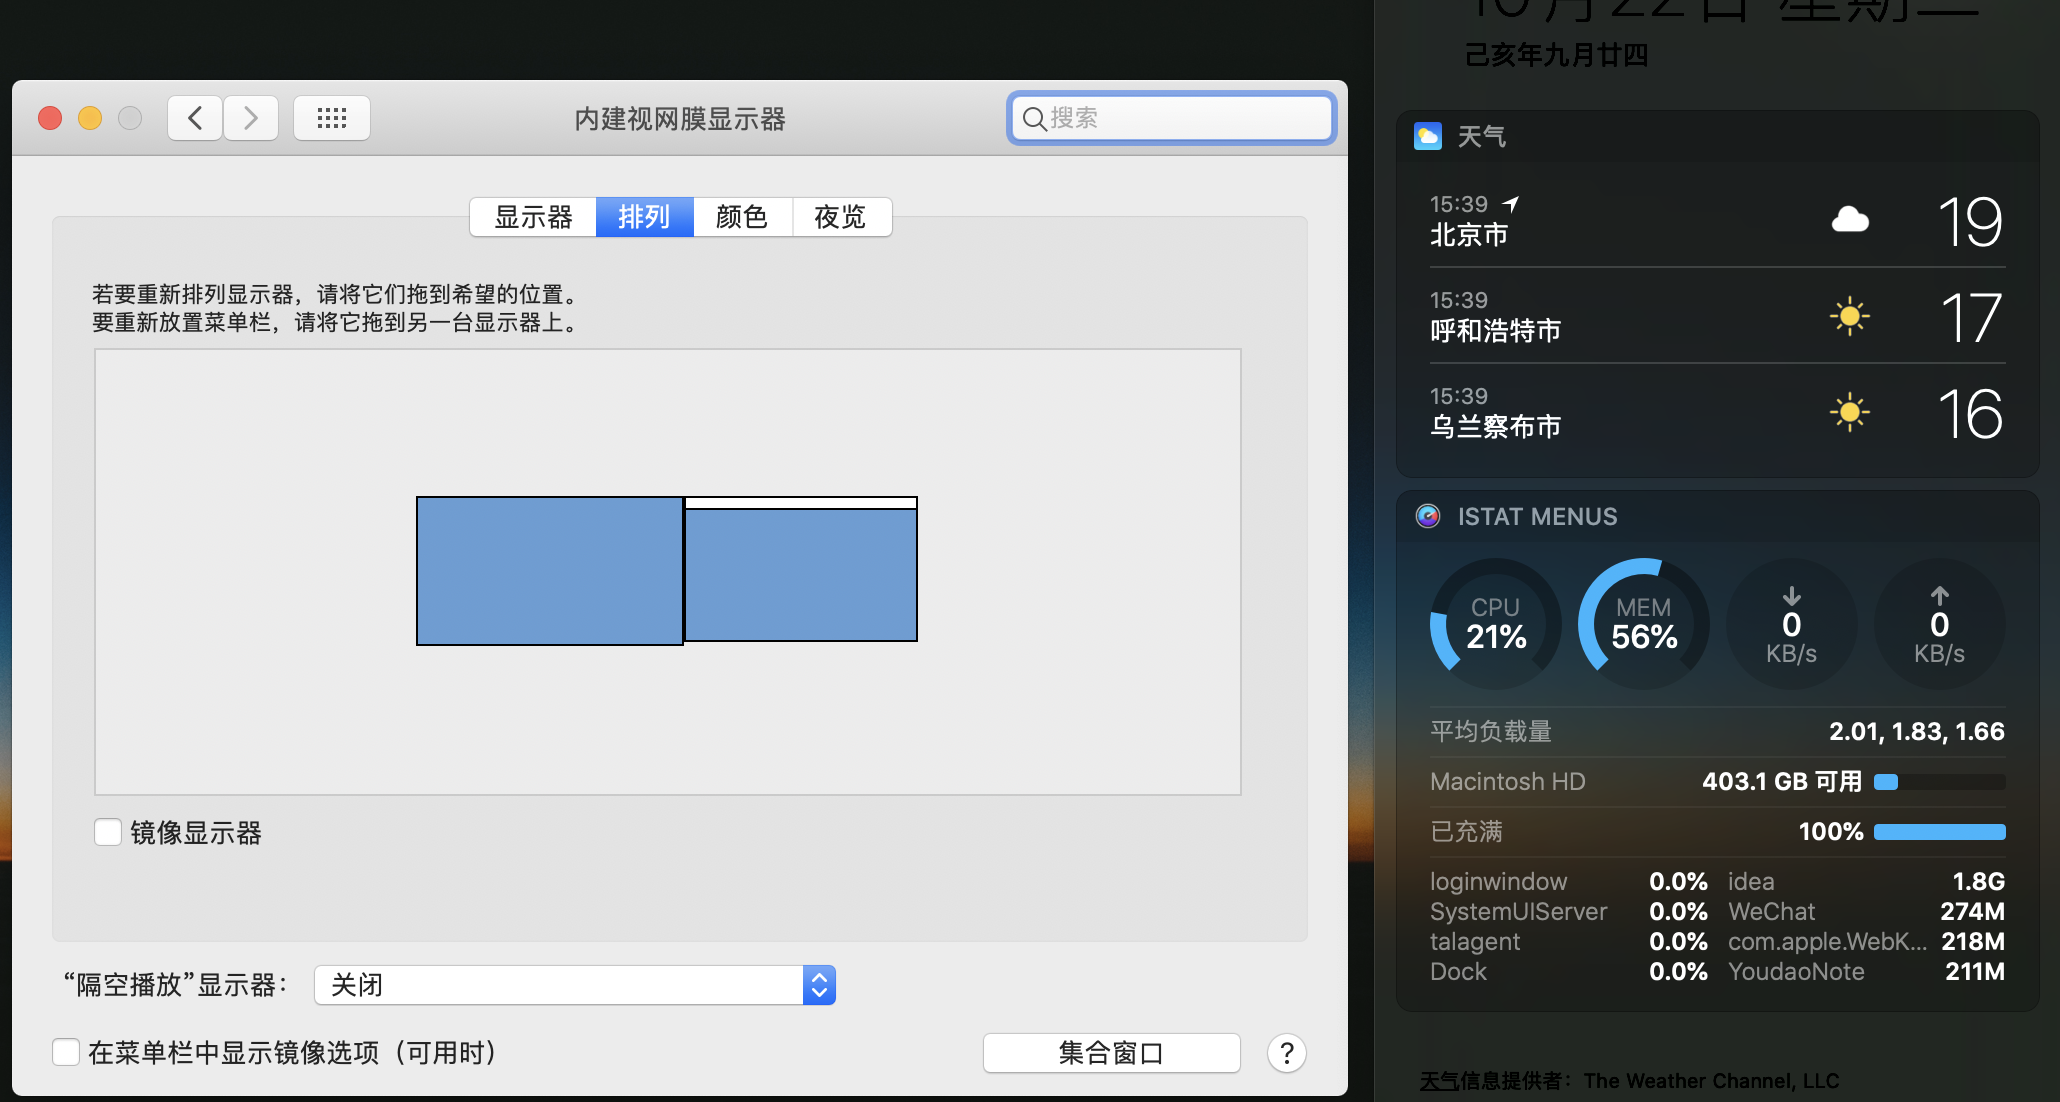Image resolution: width=2060 pixels, height=1102 pixels.
Task: Click the back navigation arrow
Action: coord(195,118)
